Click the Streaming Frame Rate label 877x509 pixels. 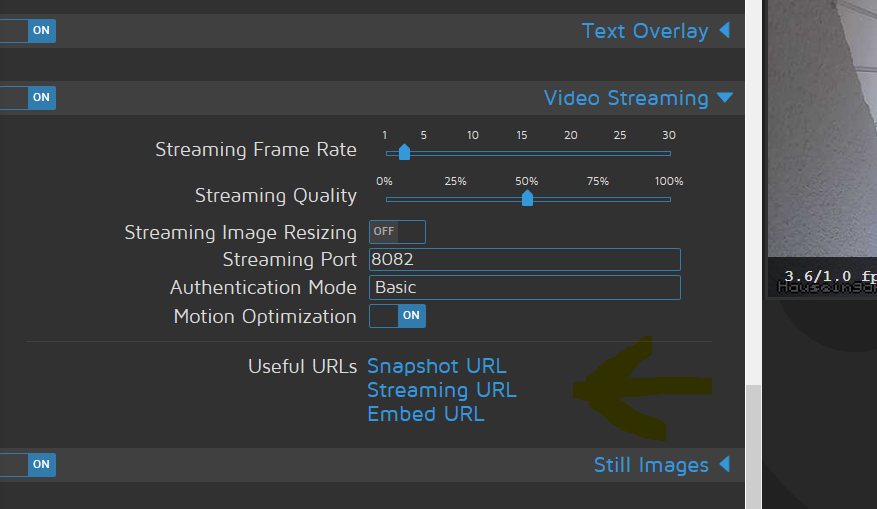[x=256, y=150]
